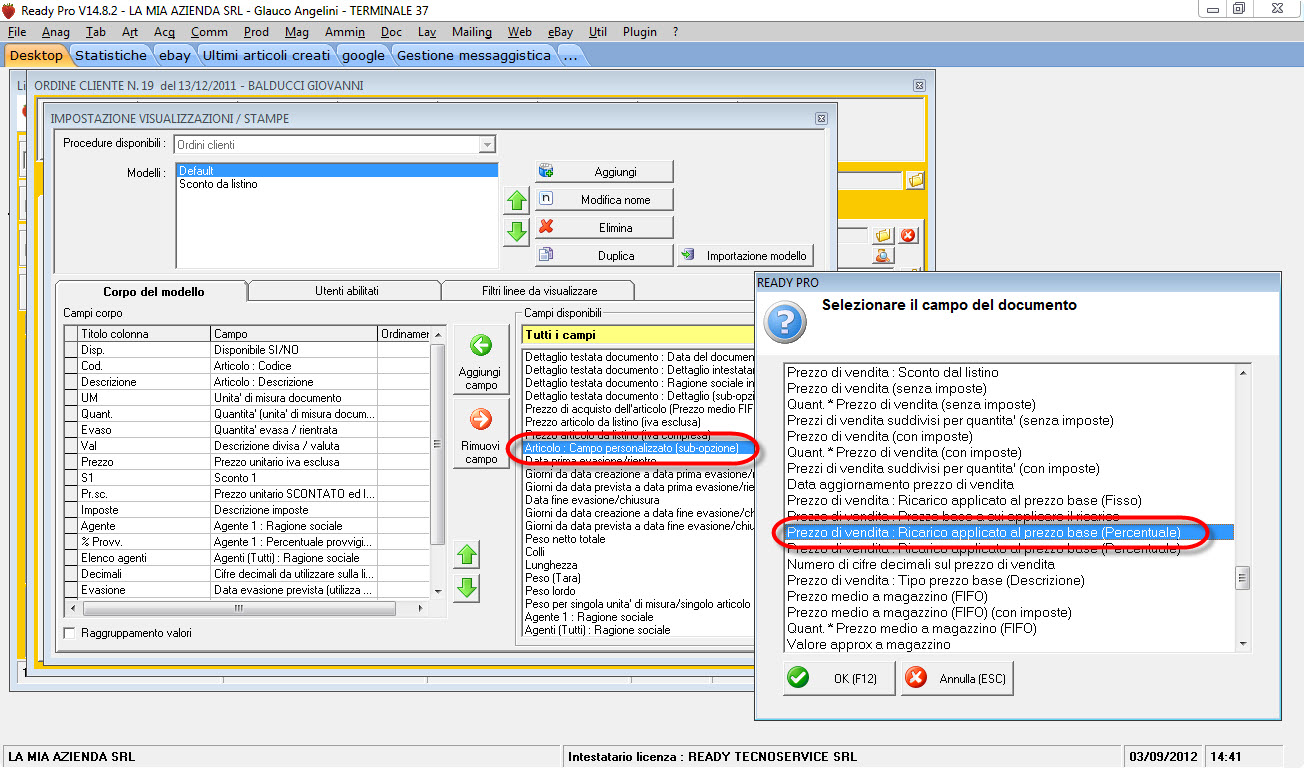Cancel the dialog with Annulla (ESC)

(956, 679)
